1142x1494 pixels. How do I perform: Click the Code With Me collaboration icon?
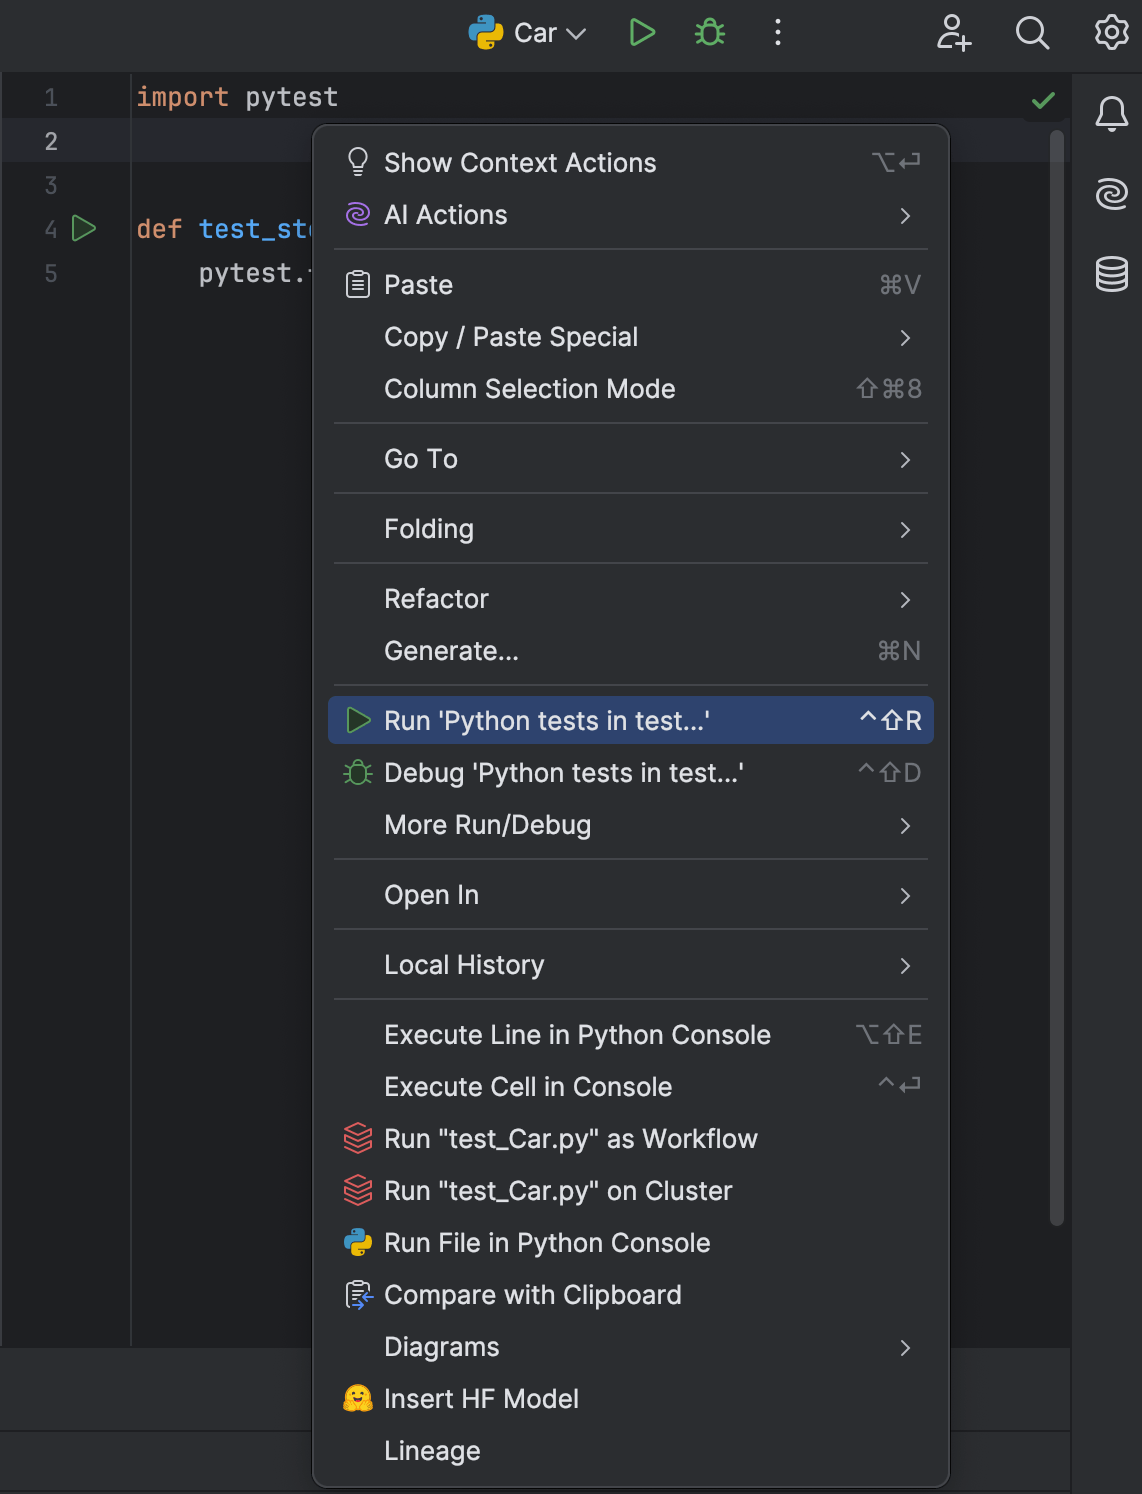(953, 32)
